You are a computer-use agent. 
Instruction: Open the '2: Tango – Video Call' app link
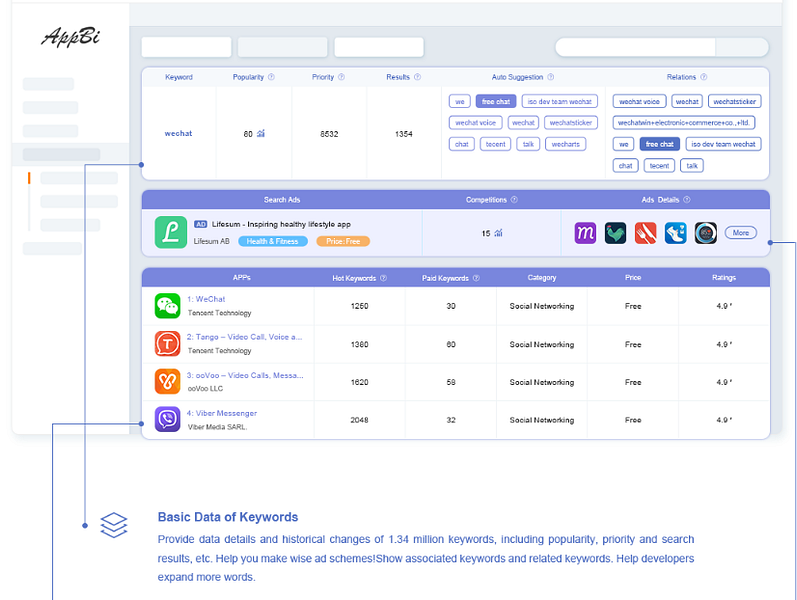(244, 337)
